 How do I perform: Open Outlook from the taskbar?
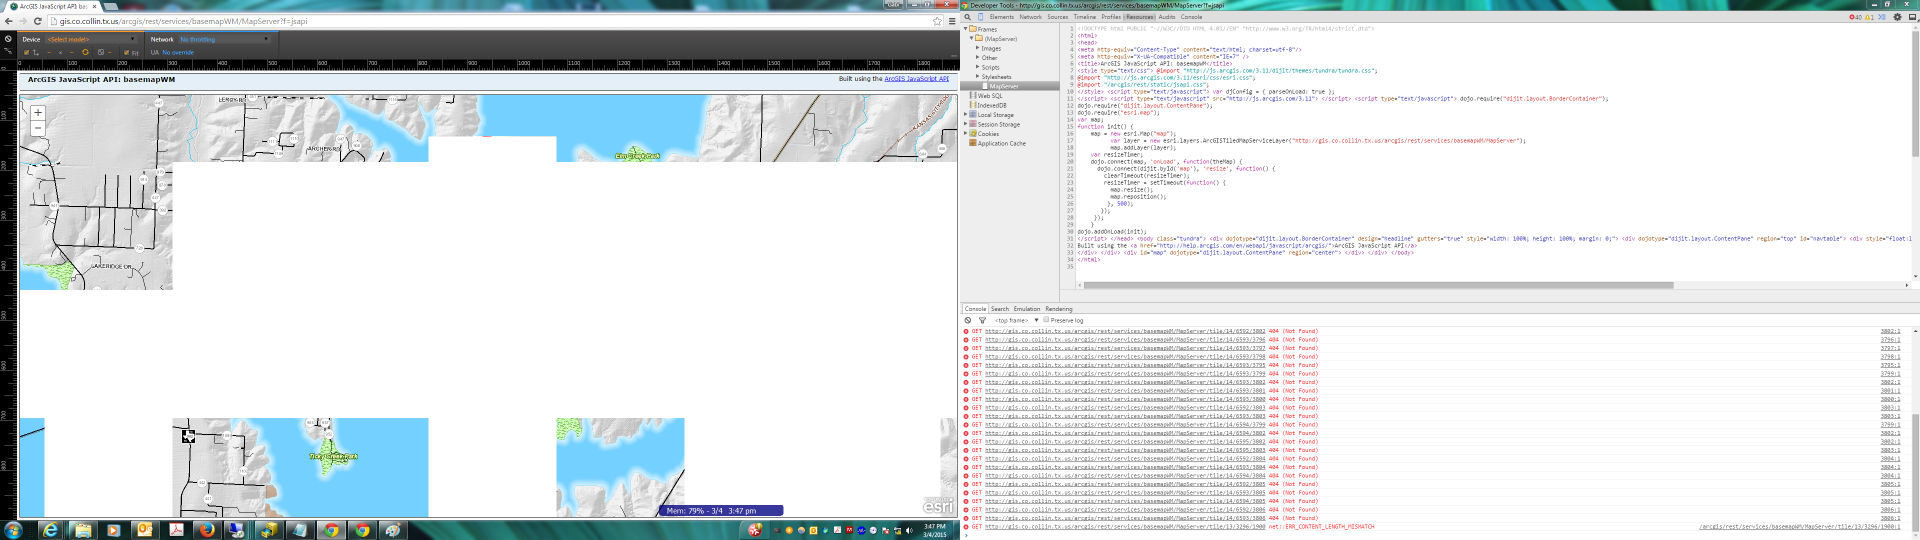tap(144, 530)
